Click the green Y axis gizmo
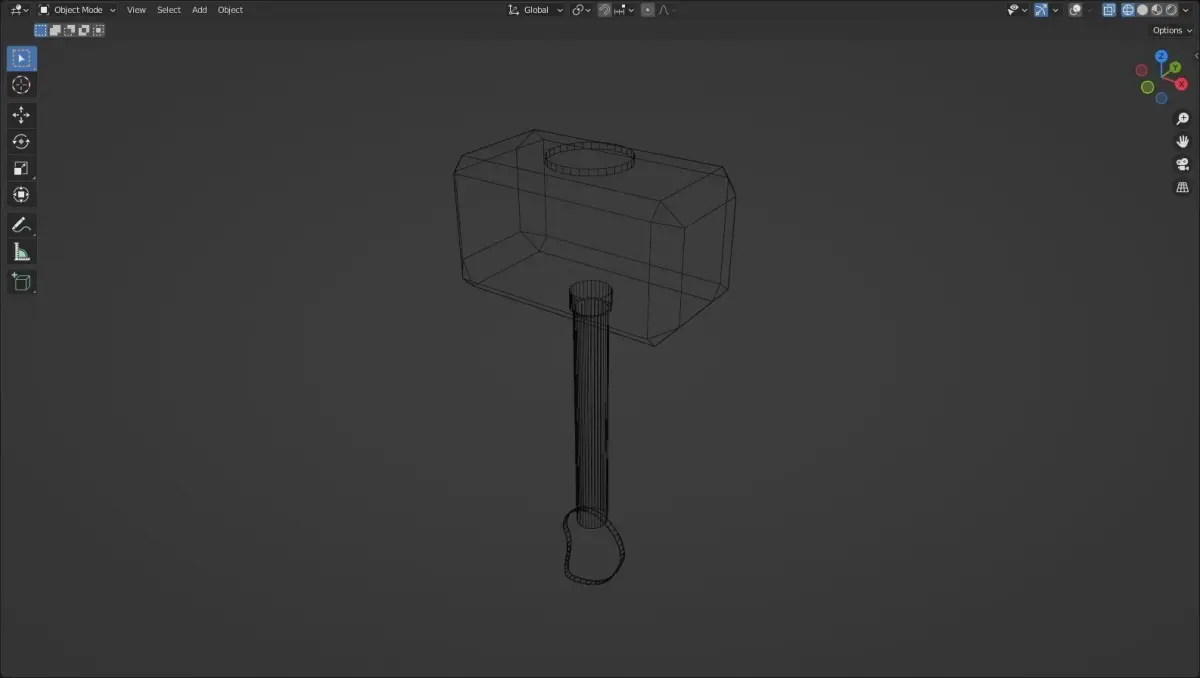This screenshot has width=1200, height=678. coord(1175,67)
